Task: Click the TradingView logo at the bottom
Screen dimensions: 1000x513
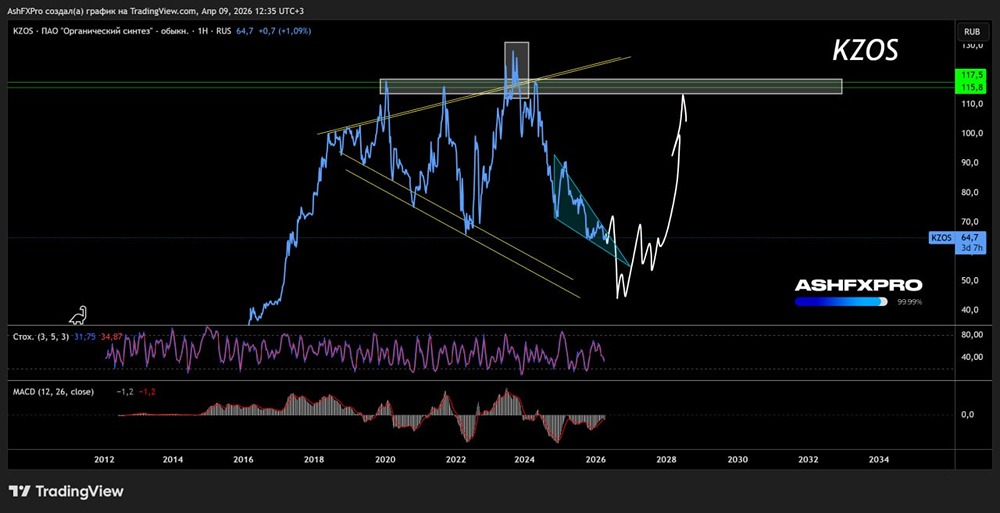Action: click(x=66, y=491)
